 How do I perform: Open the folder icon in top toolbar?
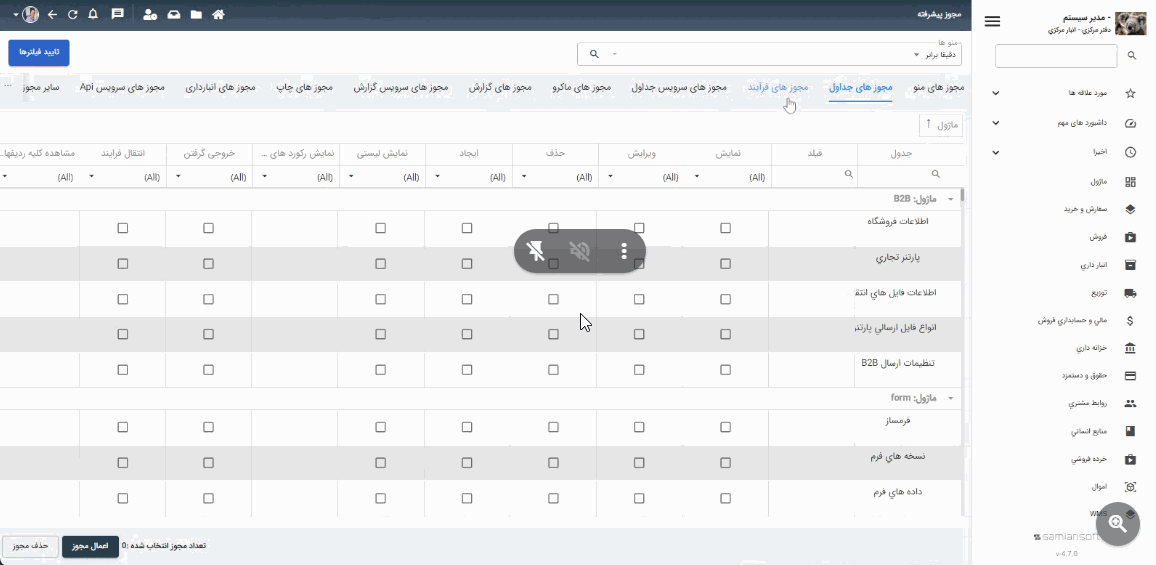tap(196, 15)
